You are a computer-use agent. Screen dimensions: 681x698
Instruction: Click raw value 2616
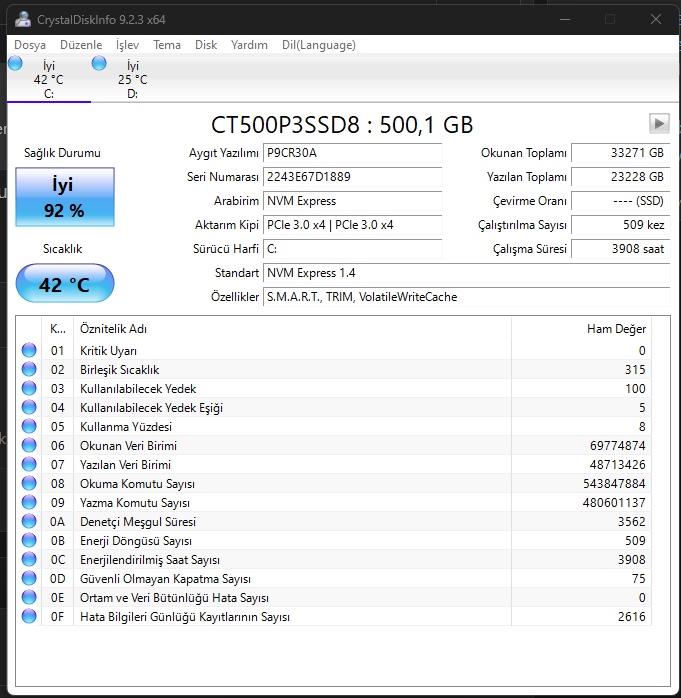tap(632, 617)
